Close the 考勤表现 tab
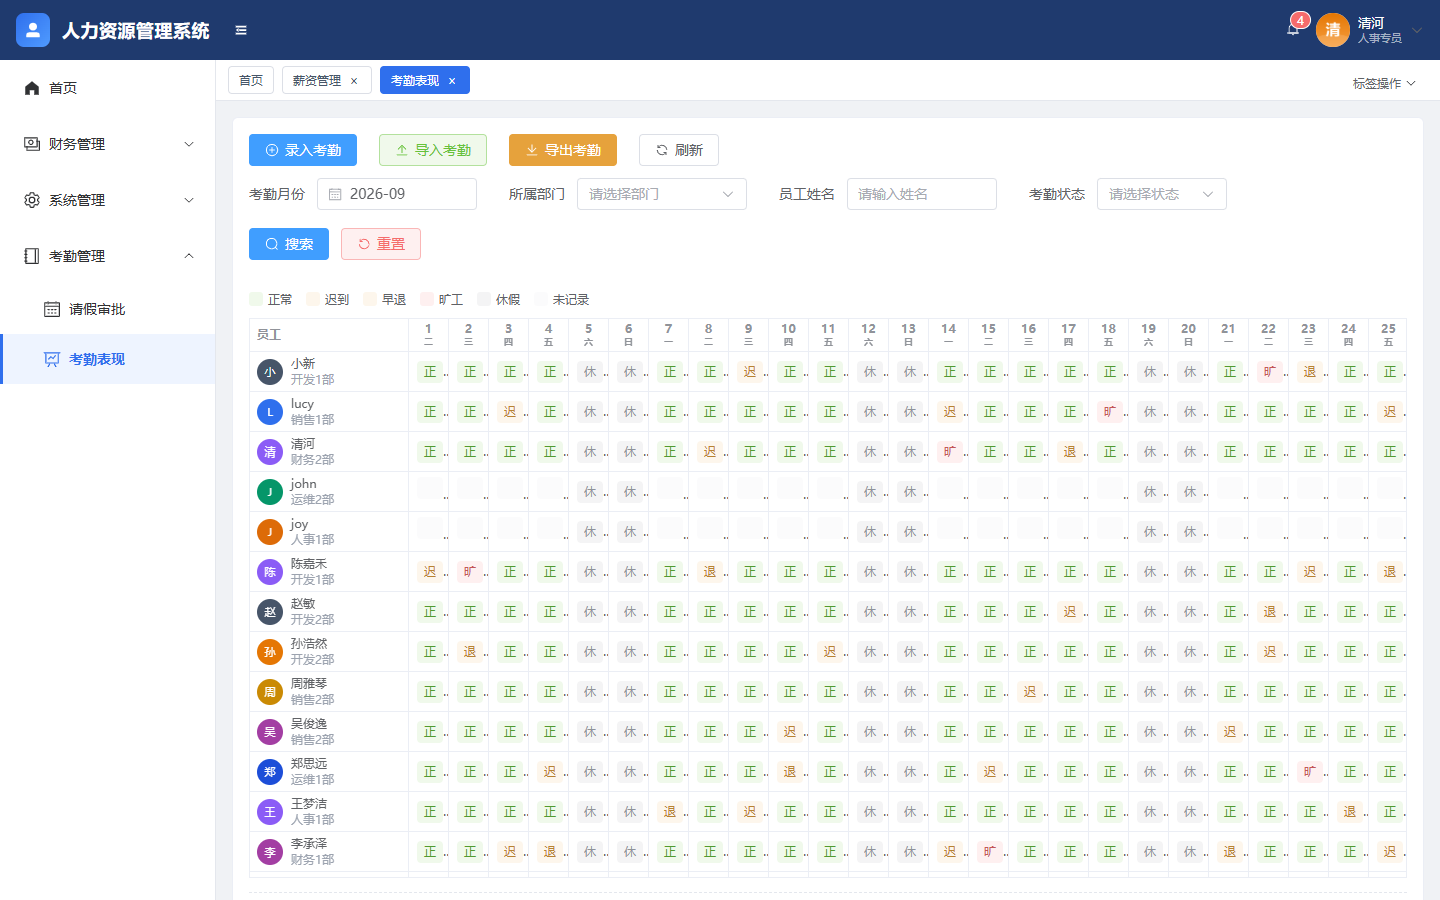The image size is (1440, 900). (452, 81)
